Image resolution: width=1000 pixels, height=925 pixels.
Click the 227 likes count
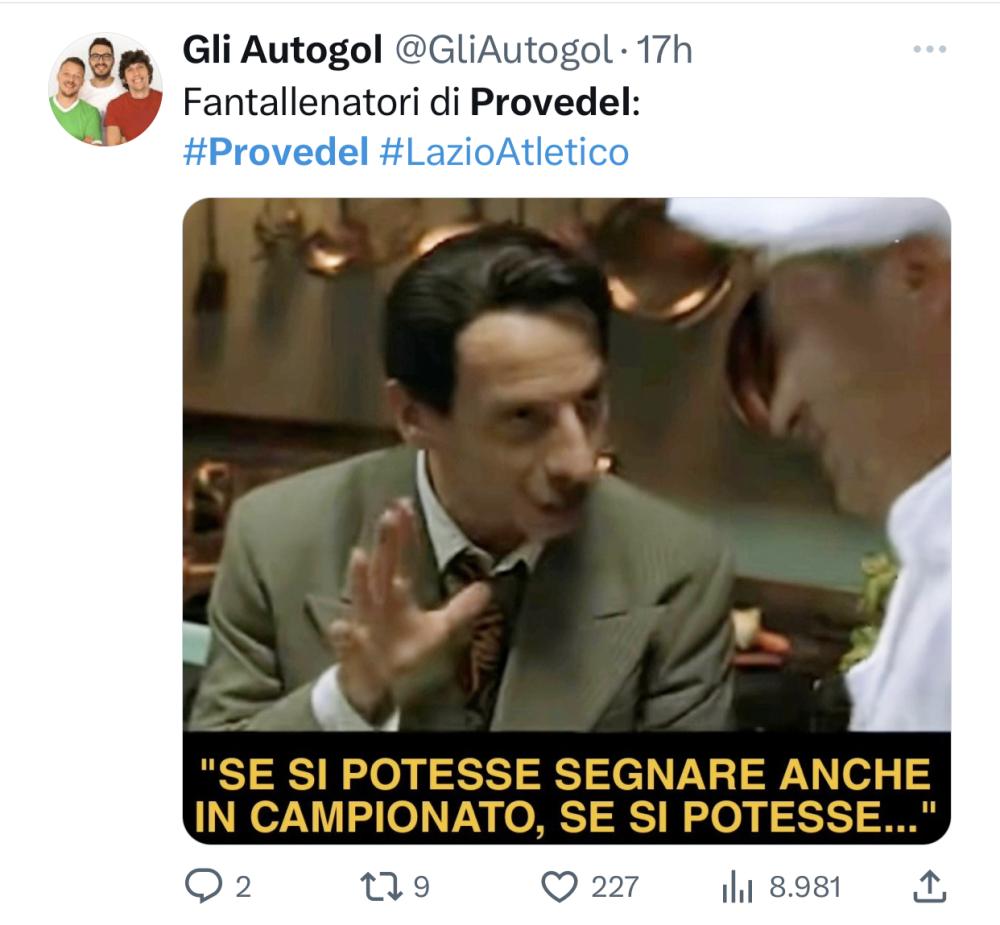(x=614, y=887)
